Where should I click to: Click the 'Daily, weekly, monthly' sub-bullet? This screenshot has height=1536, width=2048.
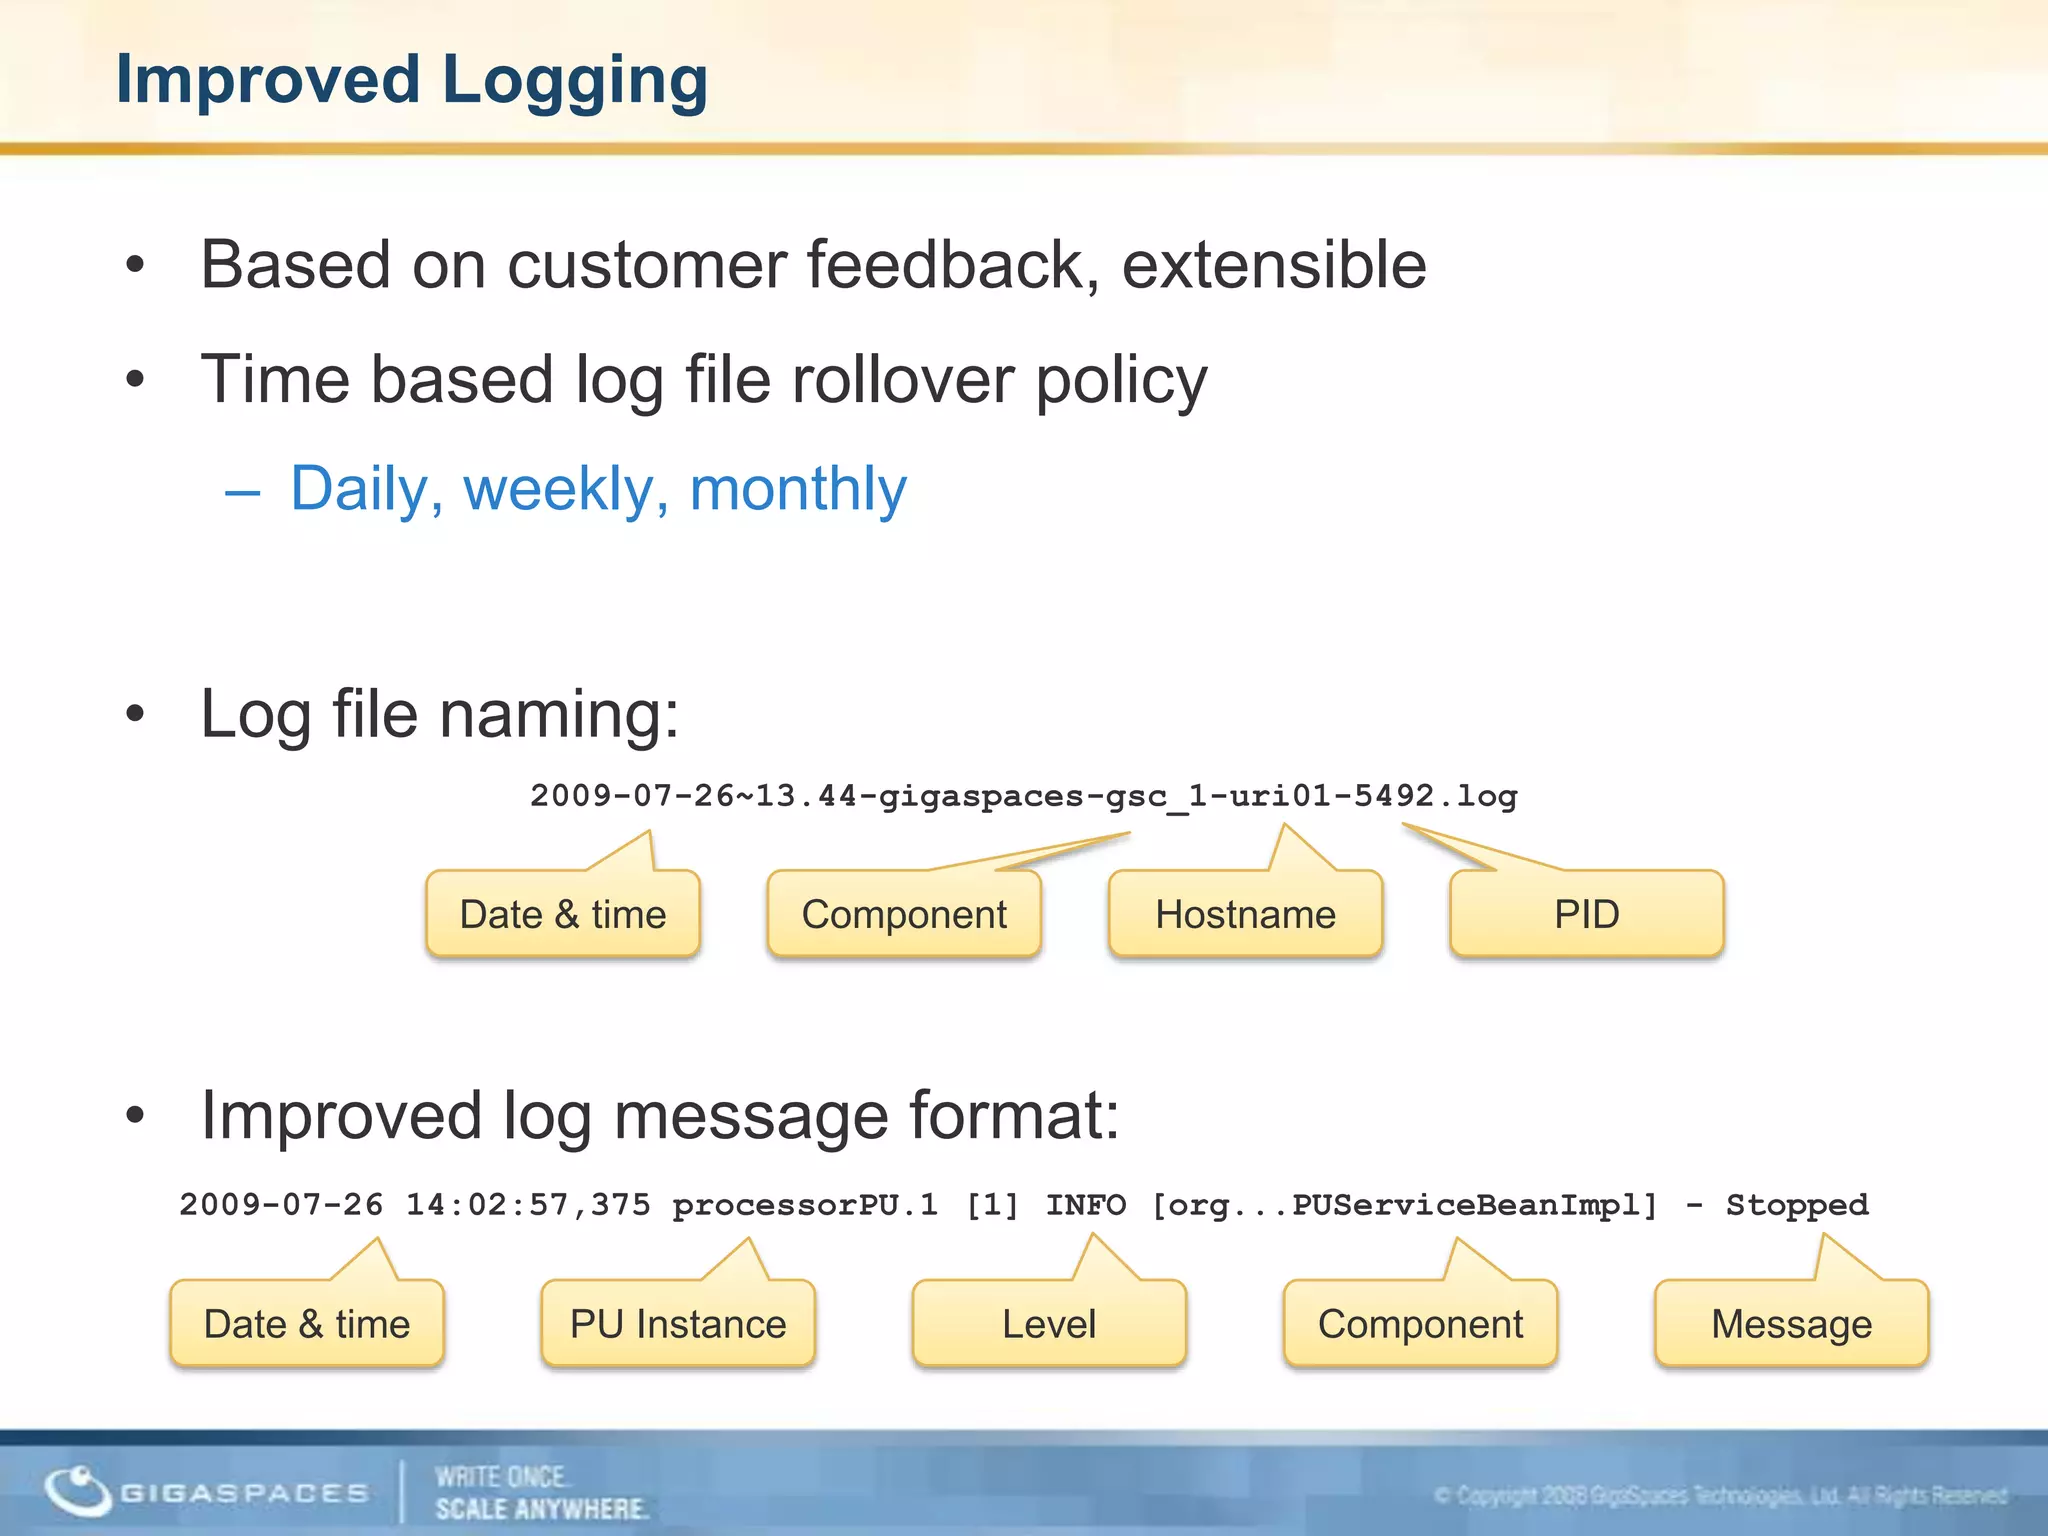coord(598,490)
